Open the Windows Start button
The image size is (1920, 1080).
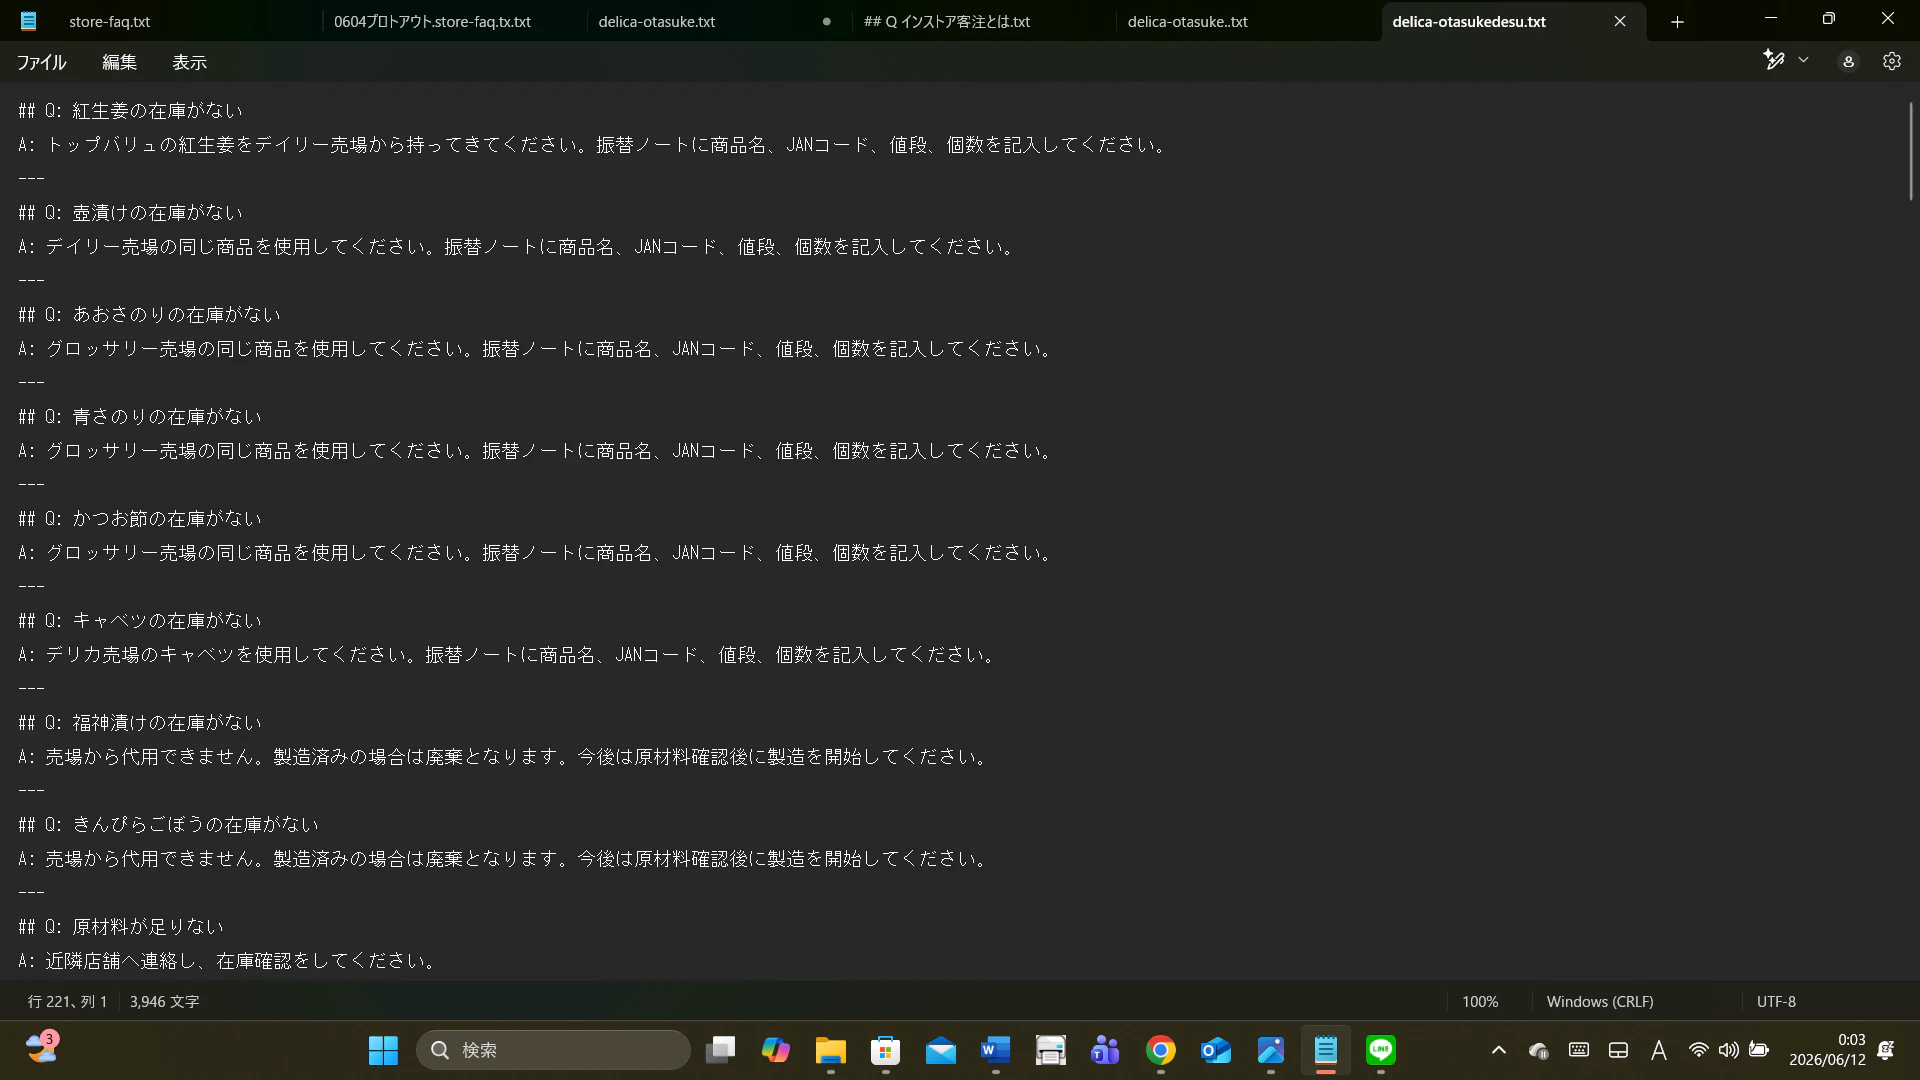click(383, 1050)
